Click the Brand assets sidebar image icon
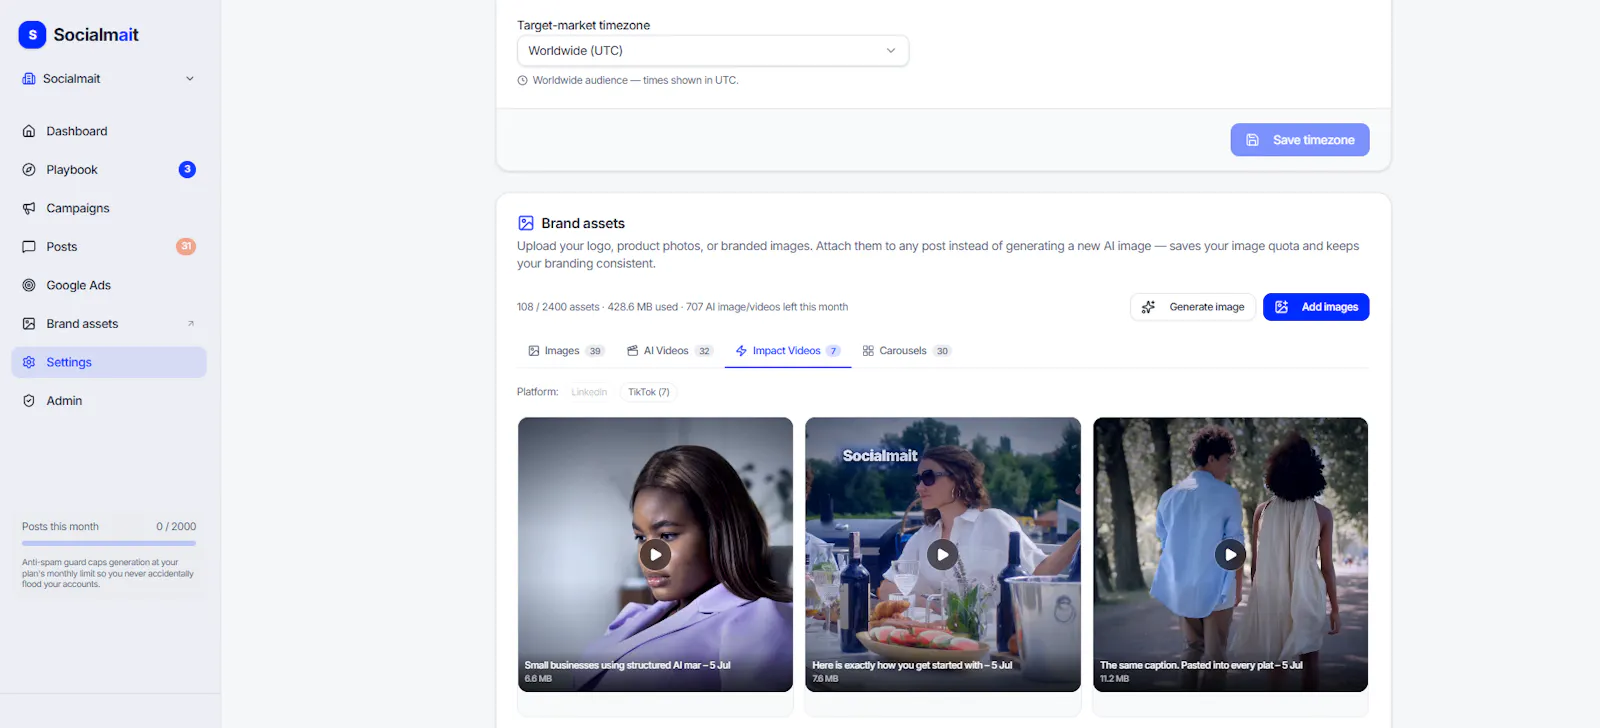The width and height of the screenshot is (1600, 728). 29,324
